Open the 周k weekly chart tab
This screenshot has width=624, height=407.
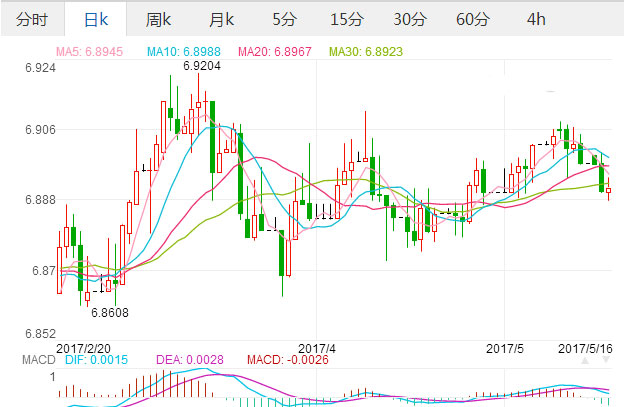pos(158,19)
